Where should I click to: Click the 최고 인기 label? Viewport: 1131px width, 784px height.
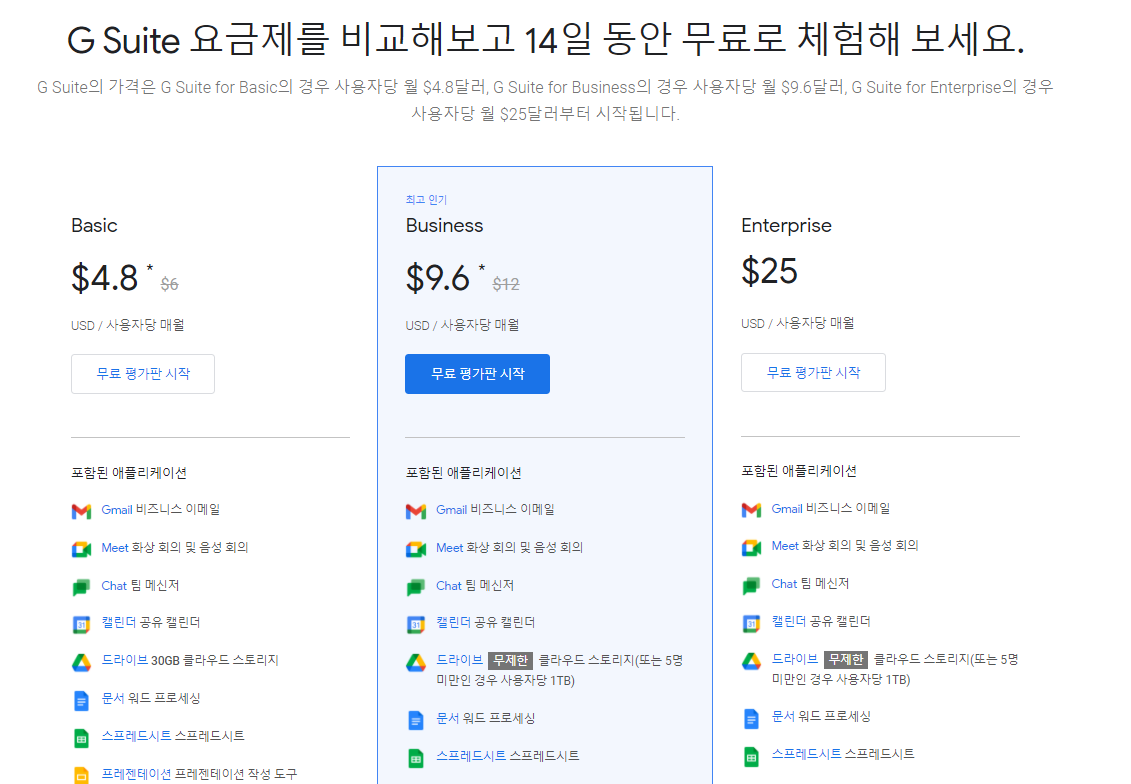point(426,200)
